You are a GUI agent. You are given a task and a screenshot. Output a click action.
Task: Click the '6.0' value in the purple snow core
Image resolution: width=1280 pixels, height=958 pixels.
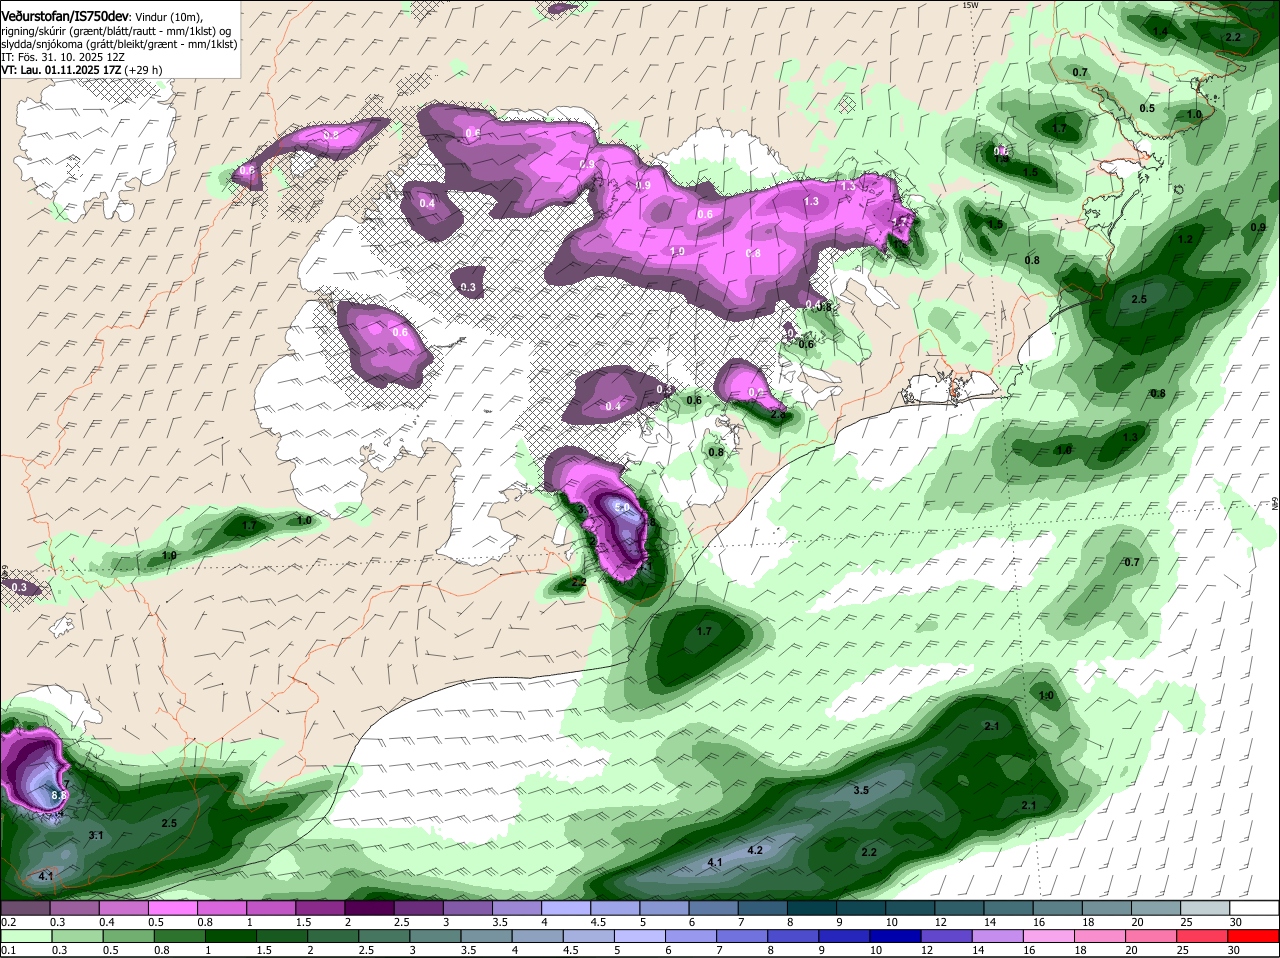[621, 508]
